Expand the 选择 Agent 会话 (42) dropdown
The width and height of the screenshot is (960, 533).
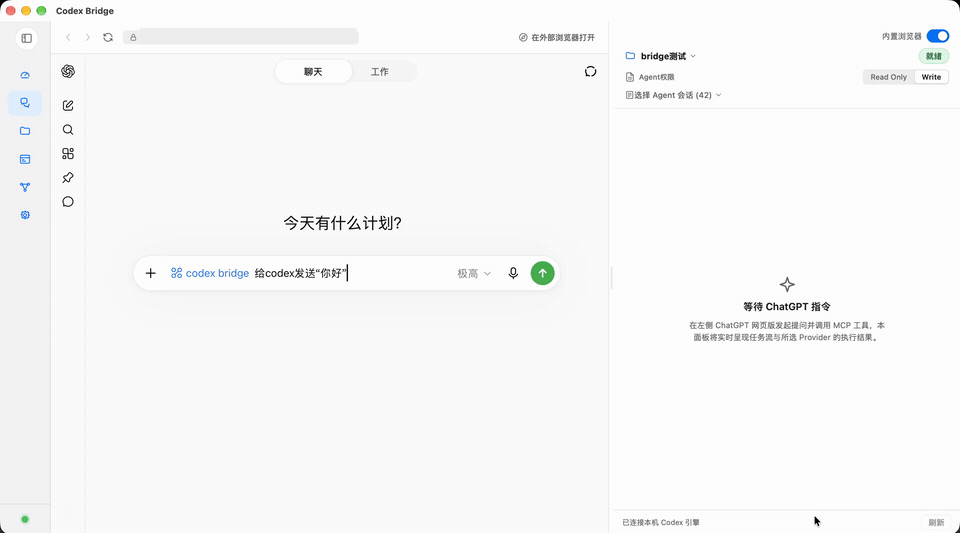tap(673, 95)
